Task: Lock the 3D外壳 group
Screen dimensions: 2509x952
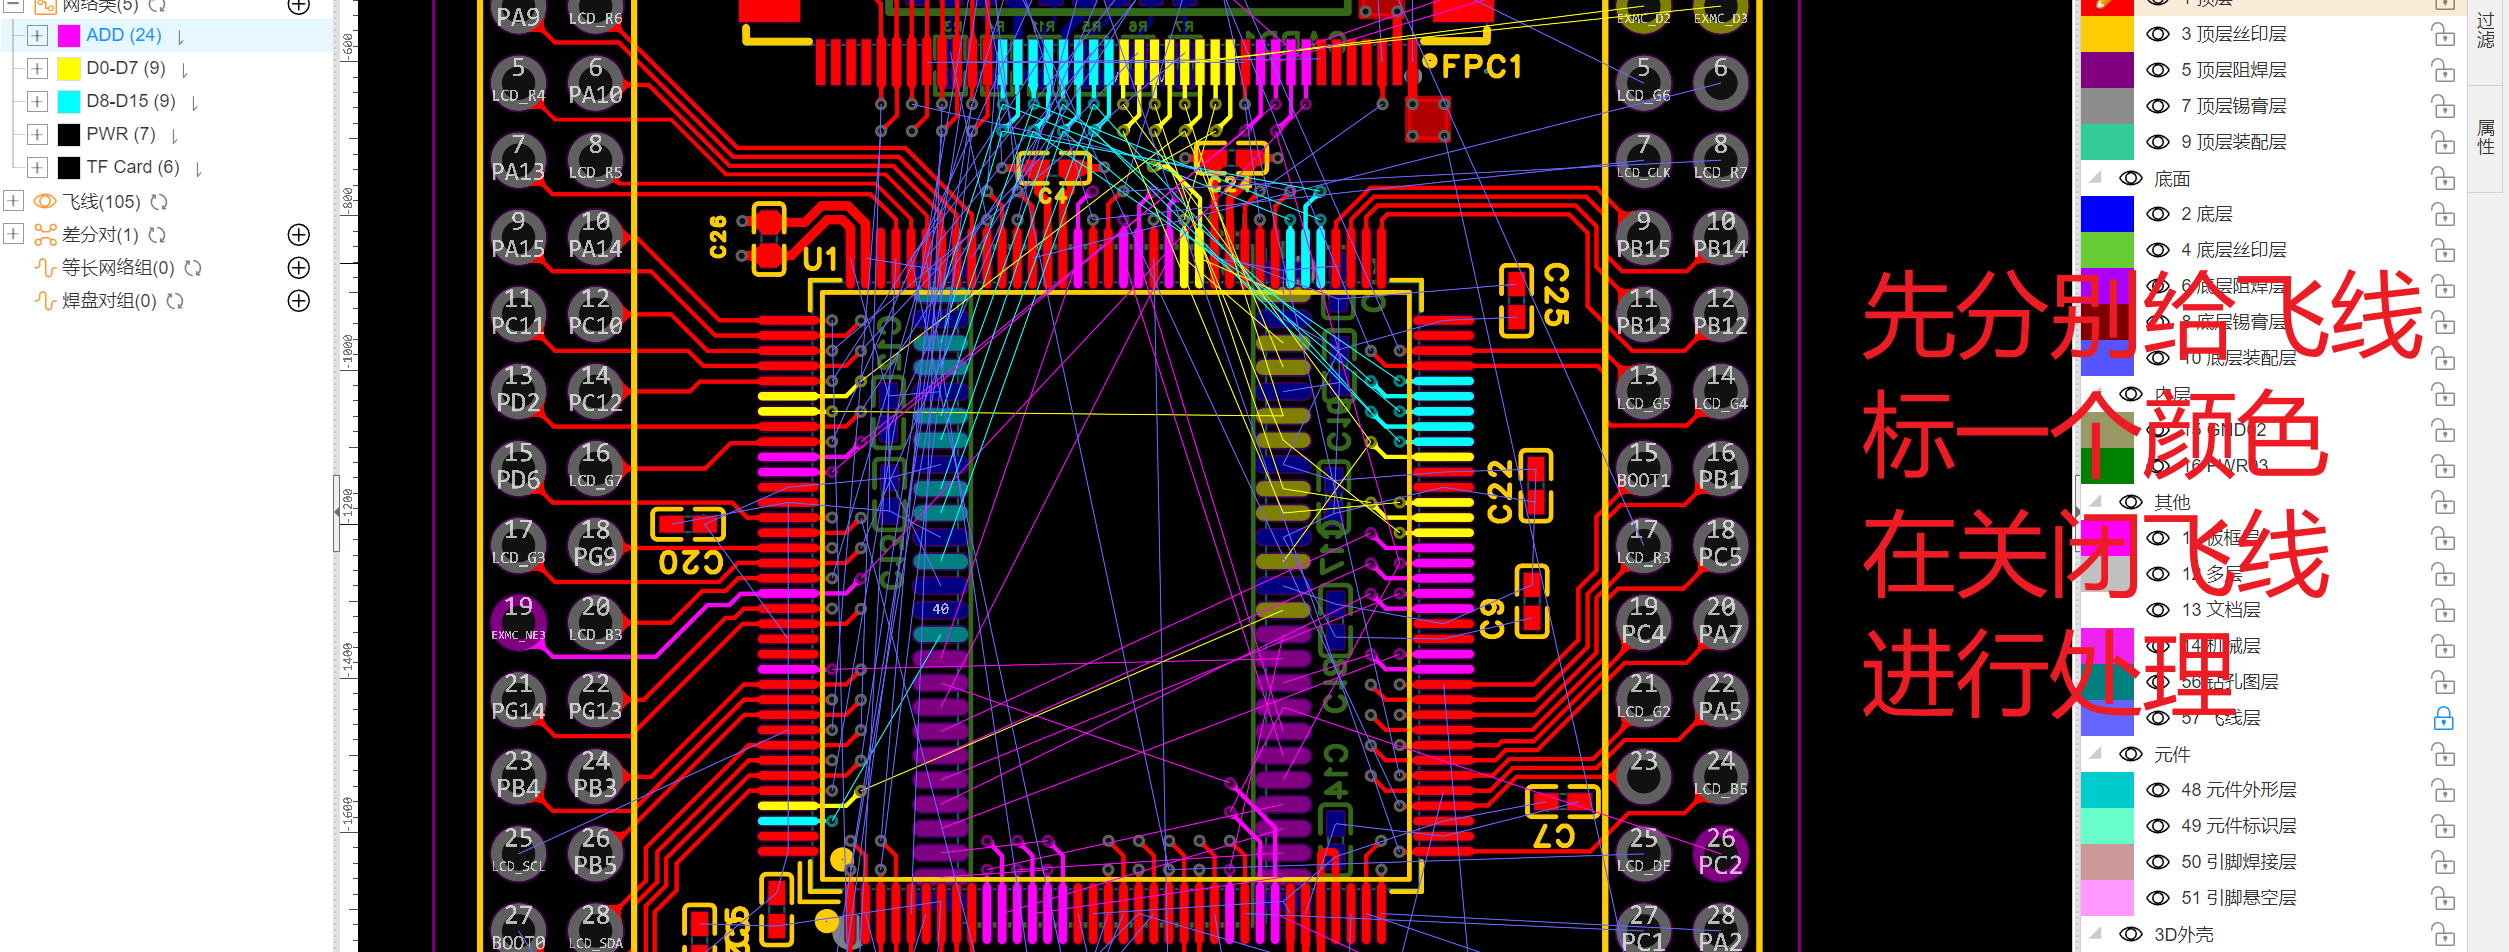Action: [x=2443, y=934]
